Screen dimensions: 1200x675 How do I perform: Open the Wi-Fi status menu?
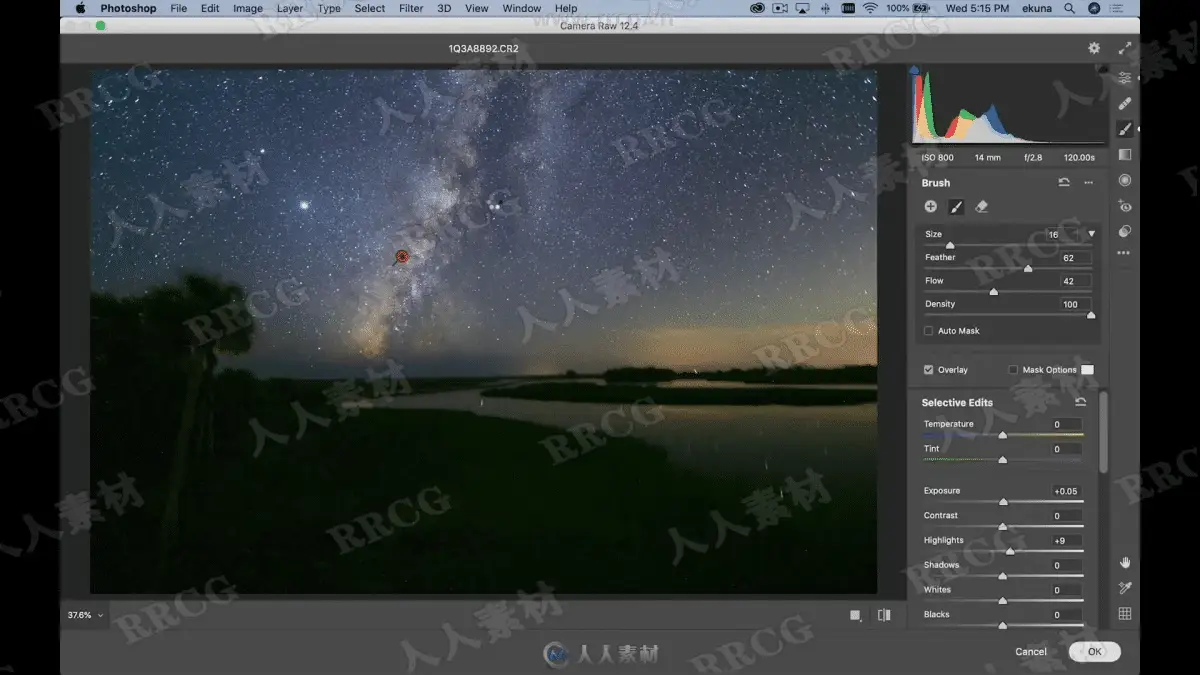point(870,8)
